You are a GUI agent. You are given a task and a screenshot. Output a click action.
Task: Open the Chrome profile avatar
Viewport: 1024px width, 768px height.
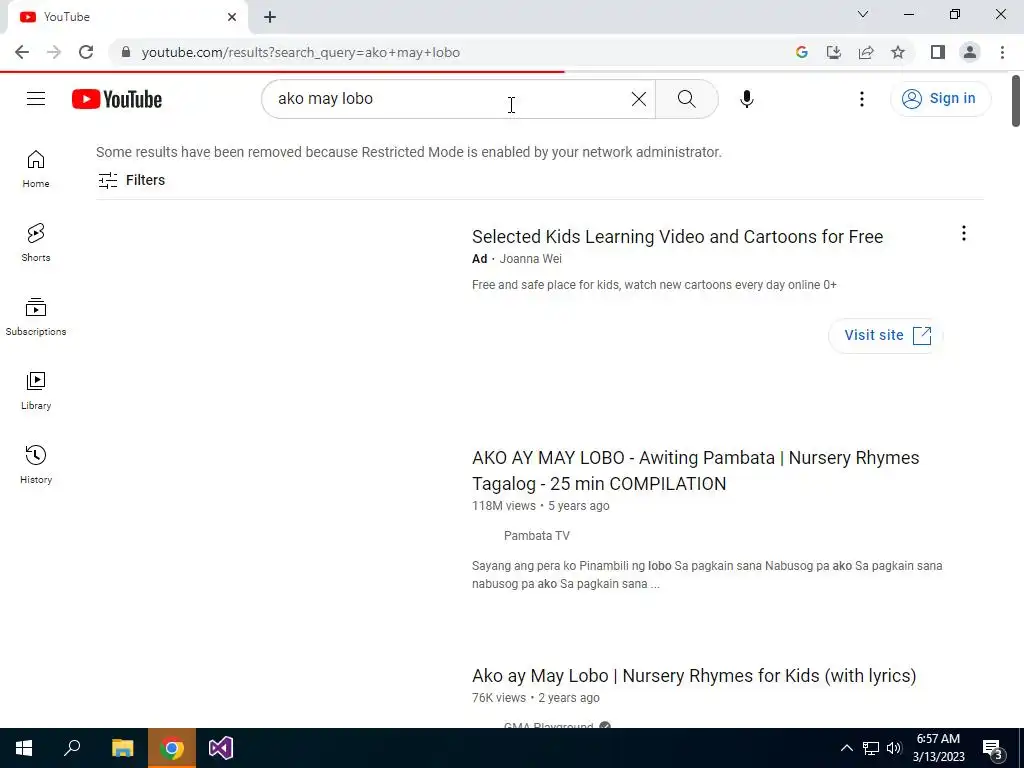tap(970, 52)
